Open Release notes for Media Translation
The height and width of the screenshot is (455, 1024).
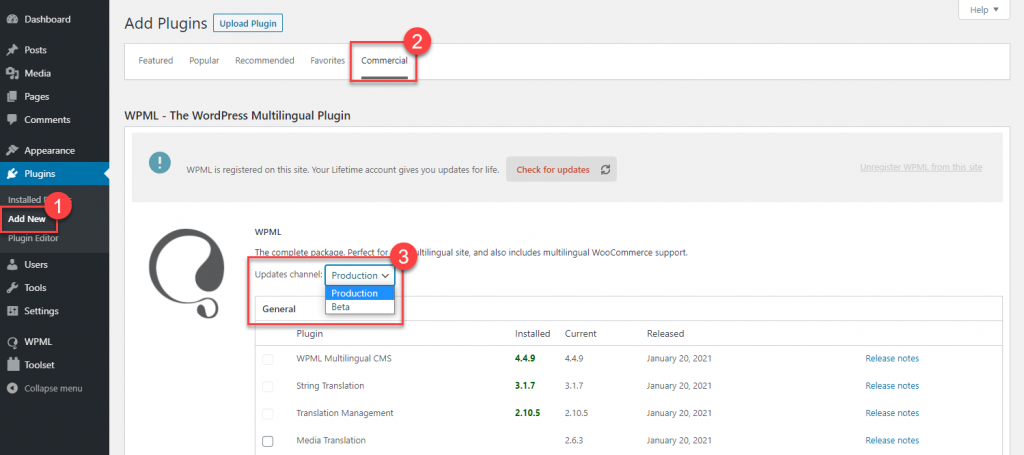pyautogui.click(x=892, y=441)
